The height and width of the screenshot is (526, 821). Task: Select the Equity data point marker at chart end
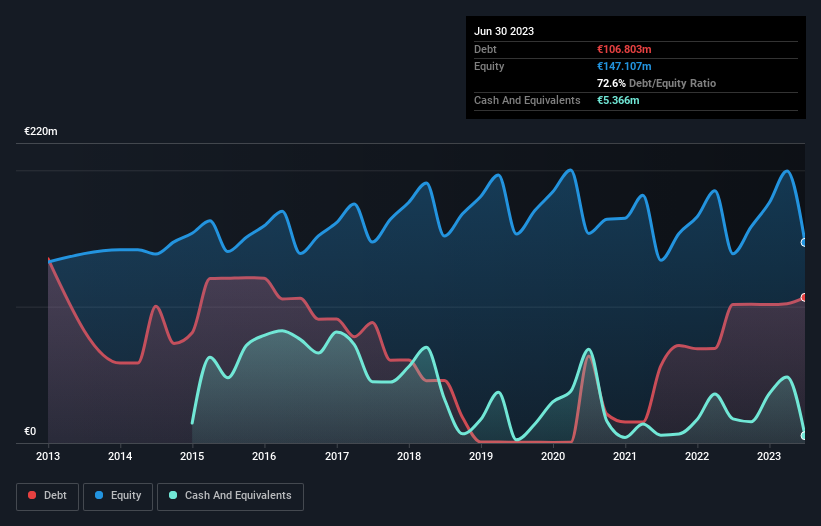pyautogui.click(x=804, y=242)
